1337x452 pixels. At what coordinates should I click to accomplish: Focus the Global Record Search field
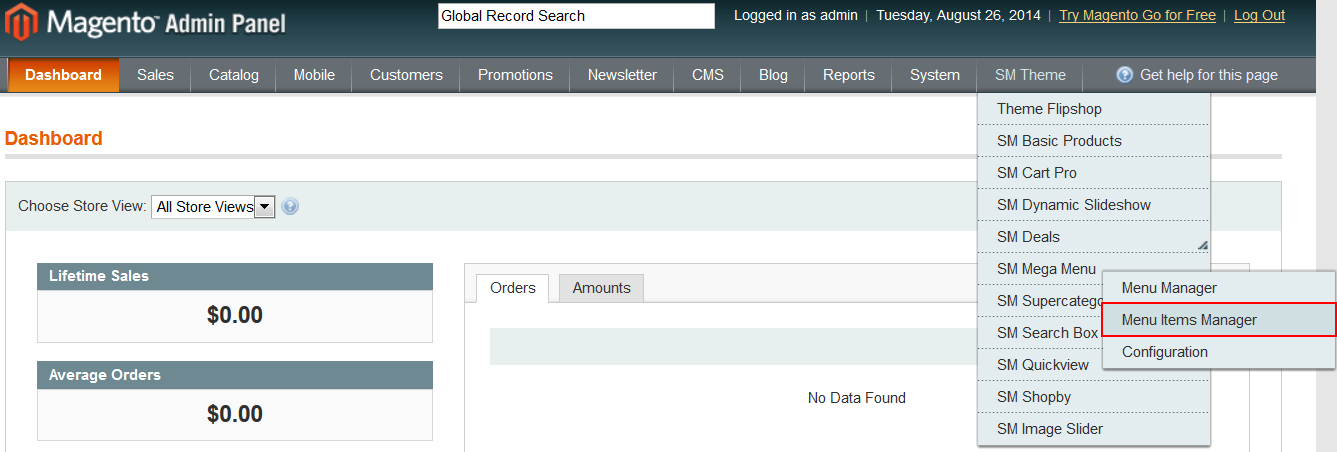click(576, 16)
